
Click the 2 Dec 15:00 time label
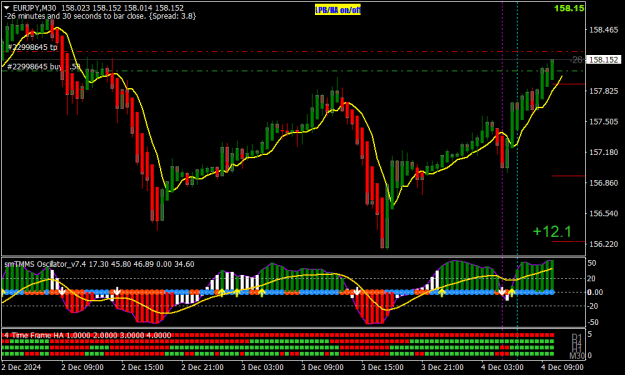[x=142, y=367]
